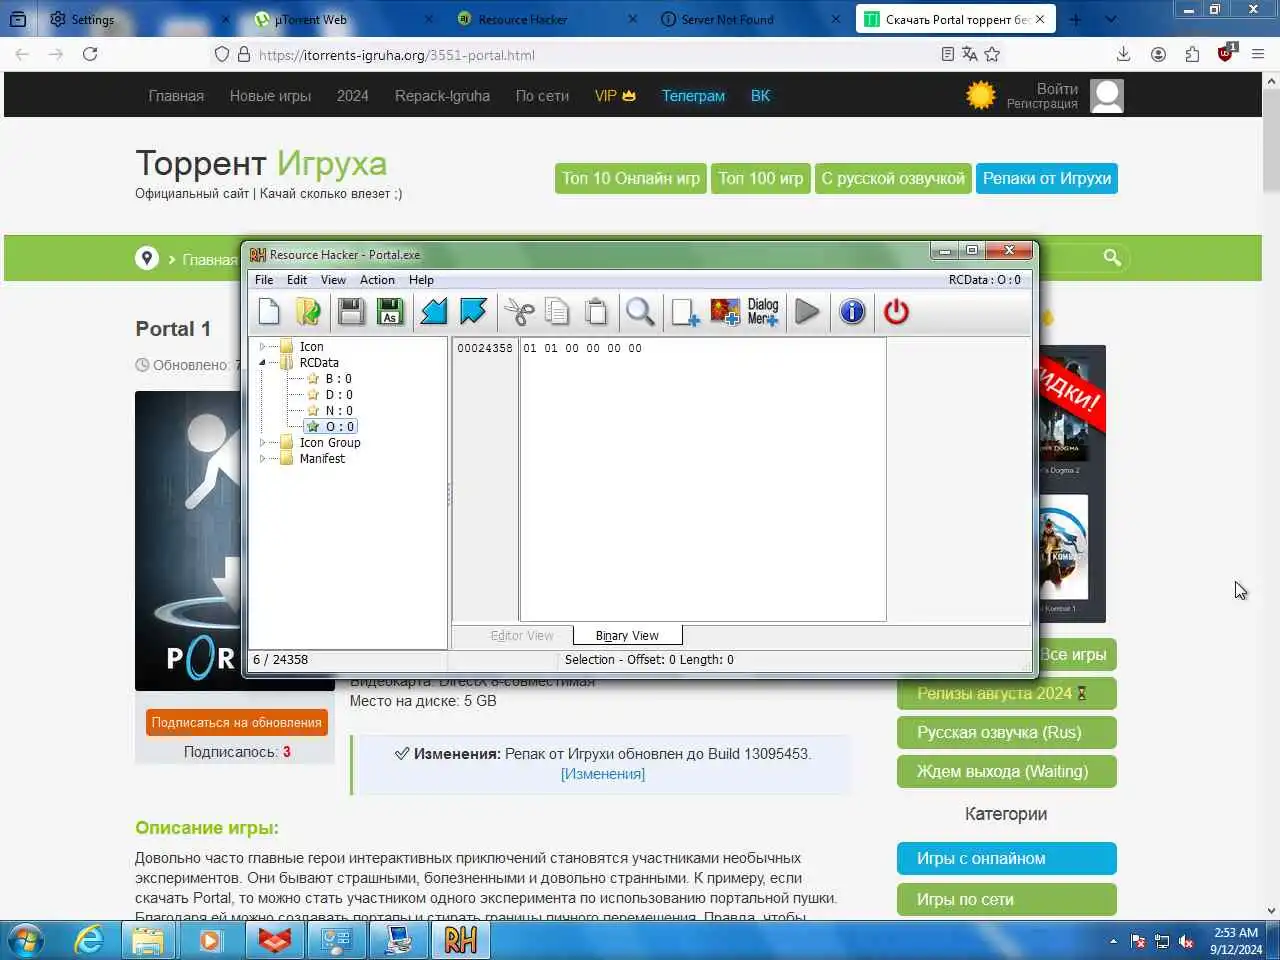This screenshot has height=960, width=1280.
Task: Bookmark this page with star icon
Action: [992, 54]
